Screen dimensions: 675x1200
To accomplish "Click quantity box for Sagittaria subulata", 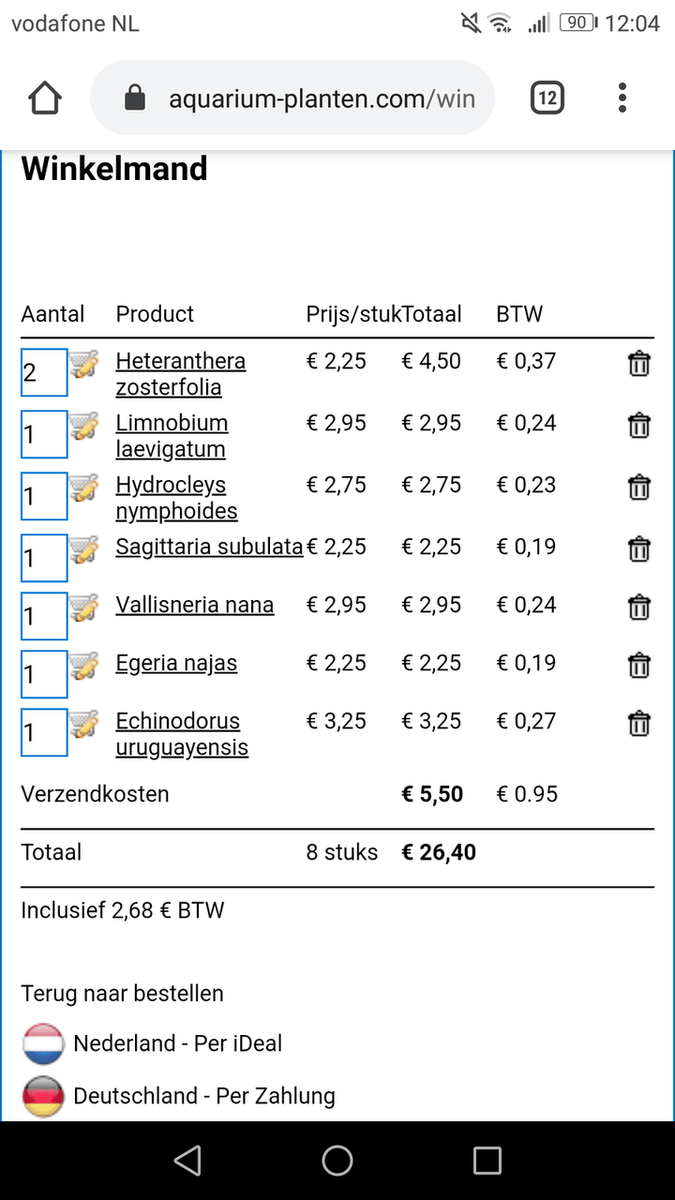I will tap(43, 558).
